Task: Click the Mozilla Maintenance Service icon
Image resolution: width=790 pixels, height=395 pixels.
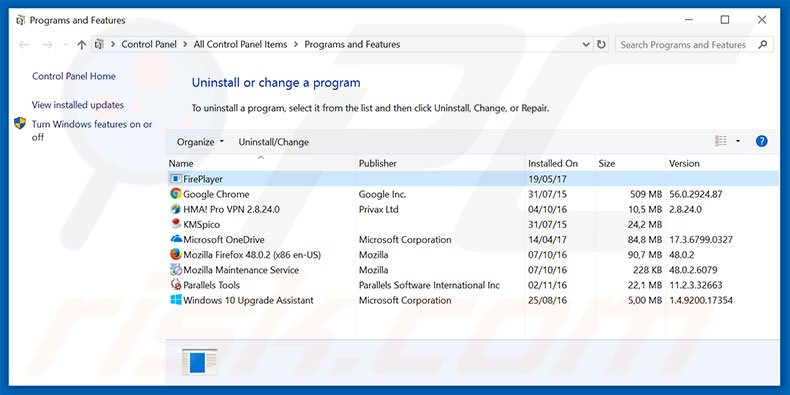Action: tap(175, 270)
